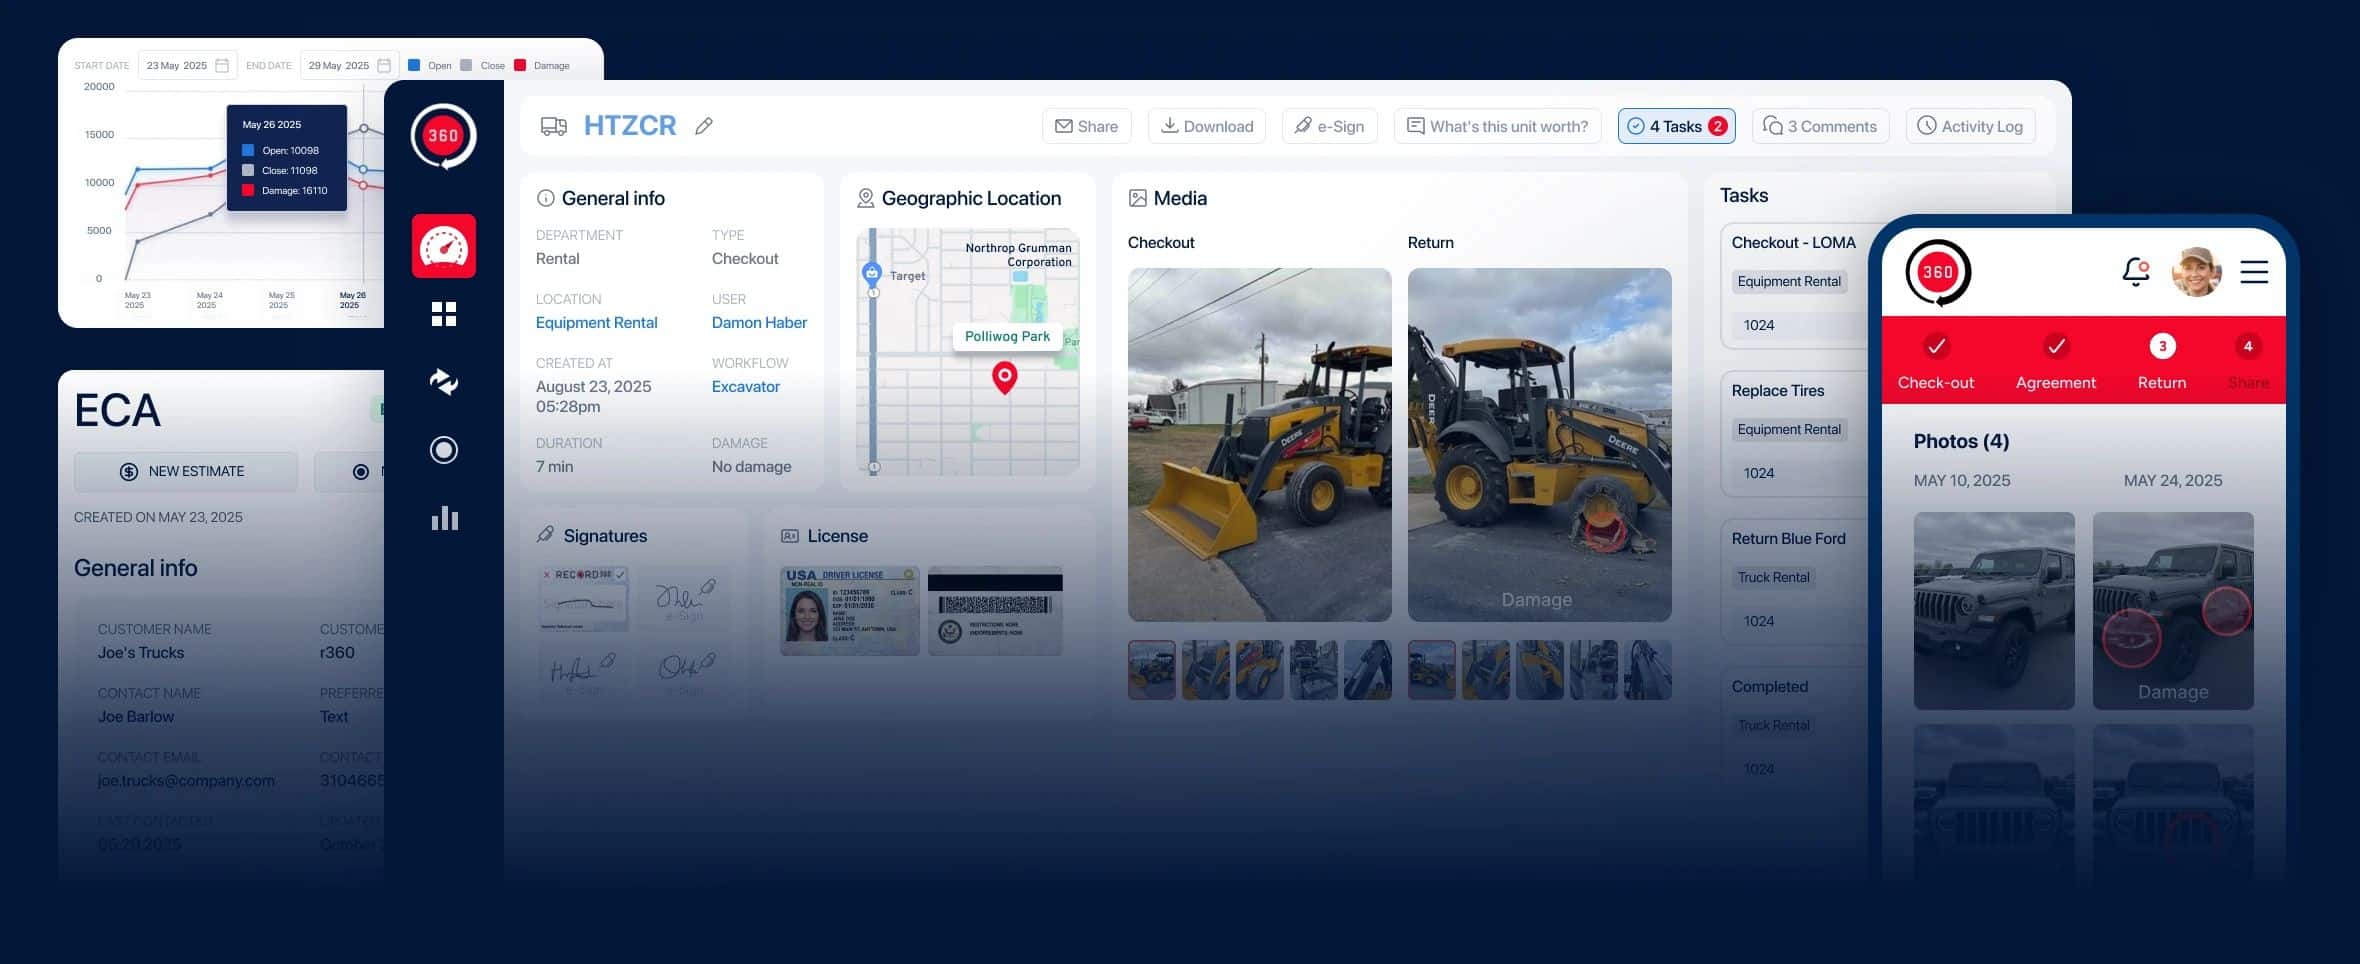The image size is (2360, 964).
Task: Select the large Return damage backhoe photo
Action: point(1538,444)
